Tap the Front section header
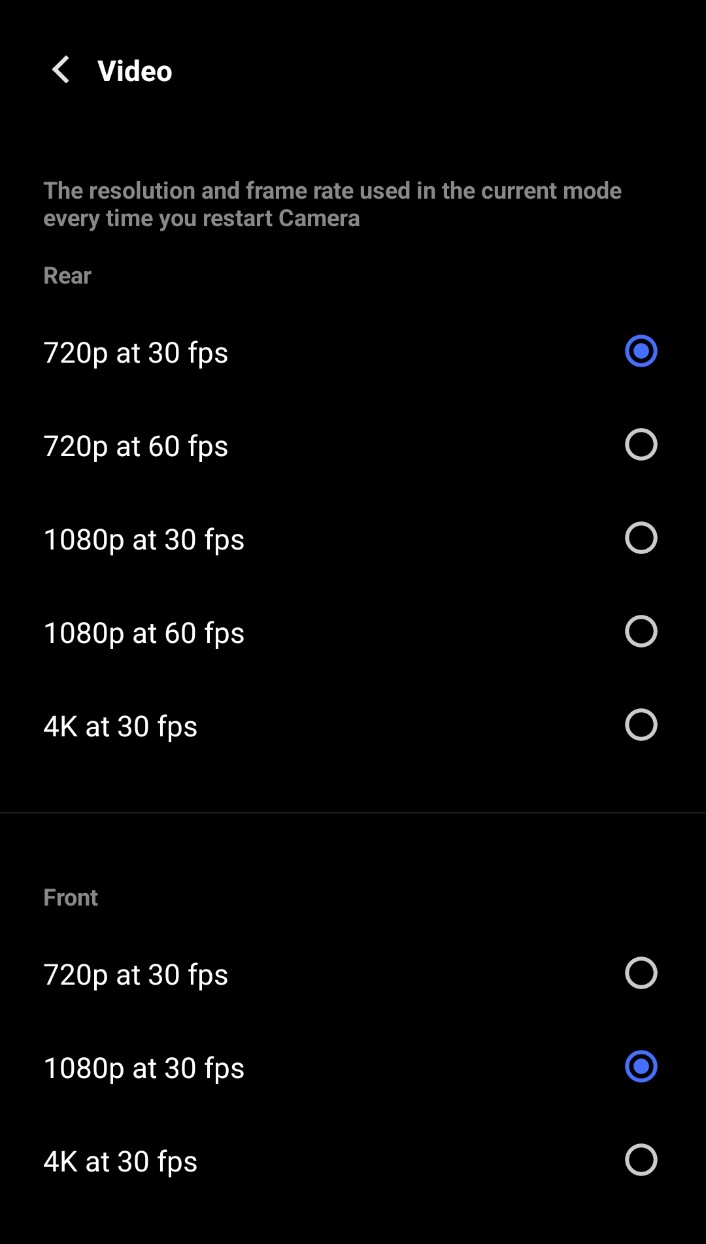 click(70, 898)
